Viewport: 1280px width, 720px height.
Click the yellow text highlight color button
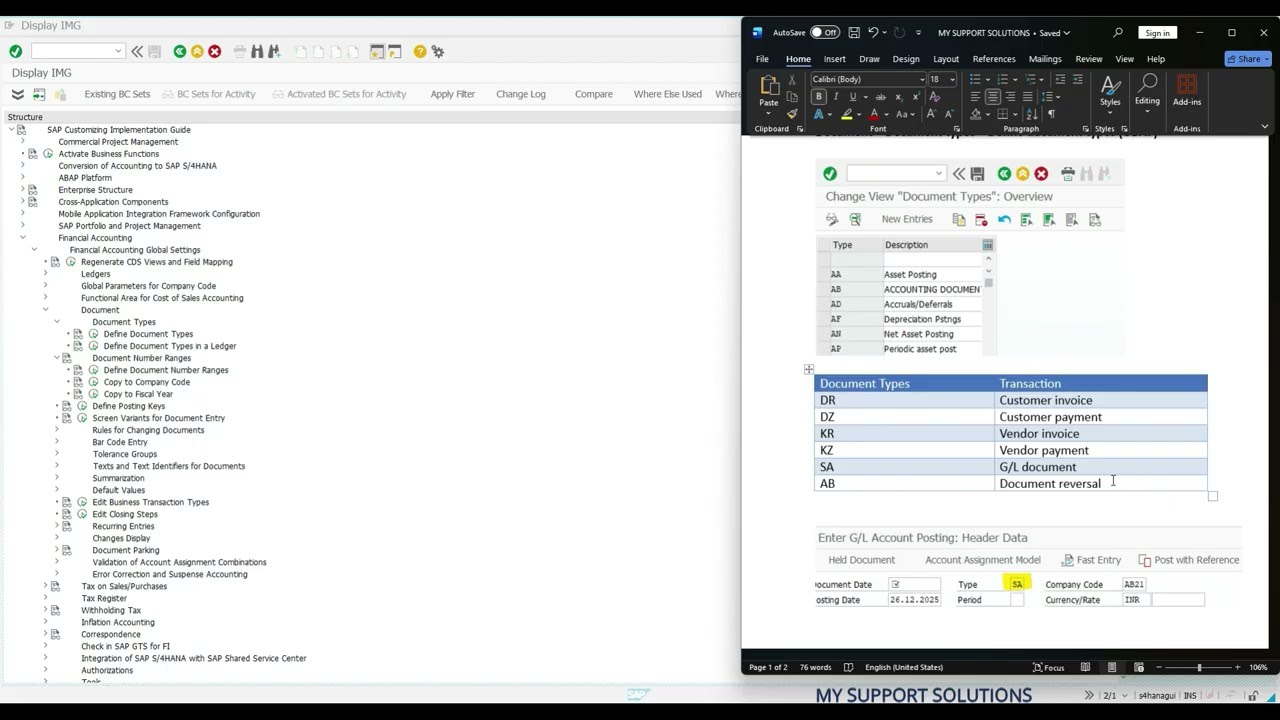tap(846, 114)
